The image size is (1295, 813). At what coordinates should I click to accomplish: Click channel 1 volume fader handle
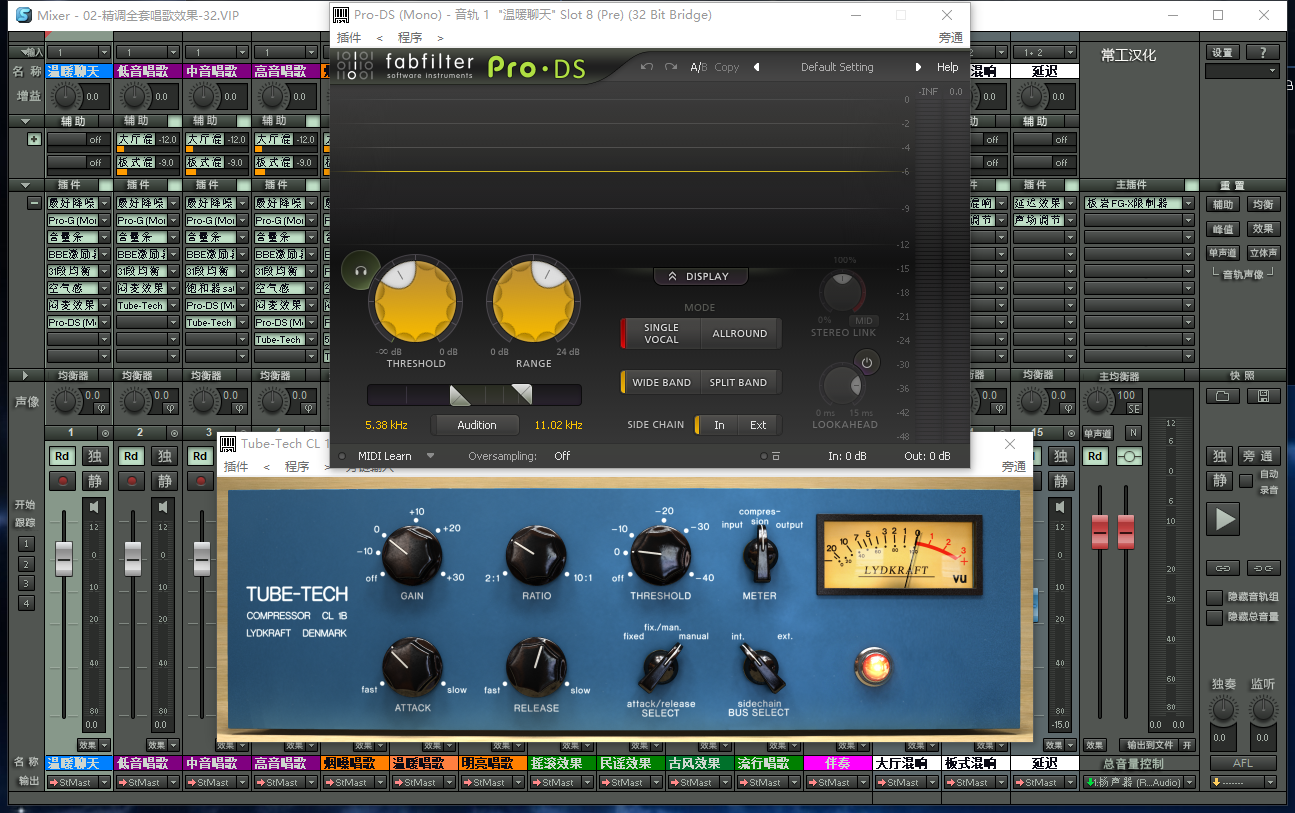click(63, 558)
